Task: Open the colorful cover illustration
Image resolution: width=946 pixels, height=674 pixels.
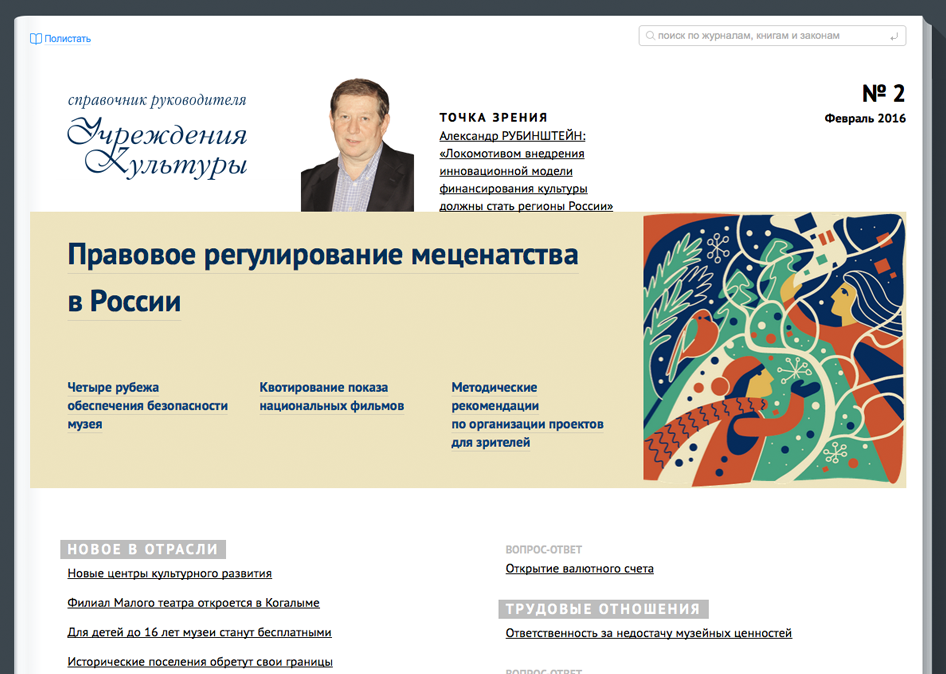Action: [774, 349]
